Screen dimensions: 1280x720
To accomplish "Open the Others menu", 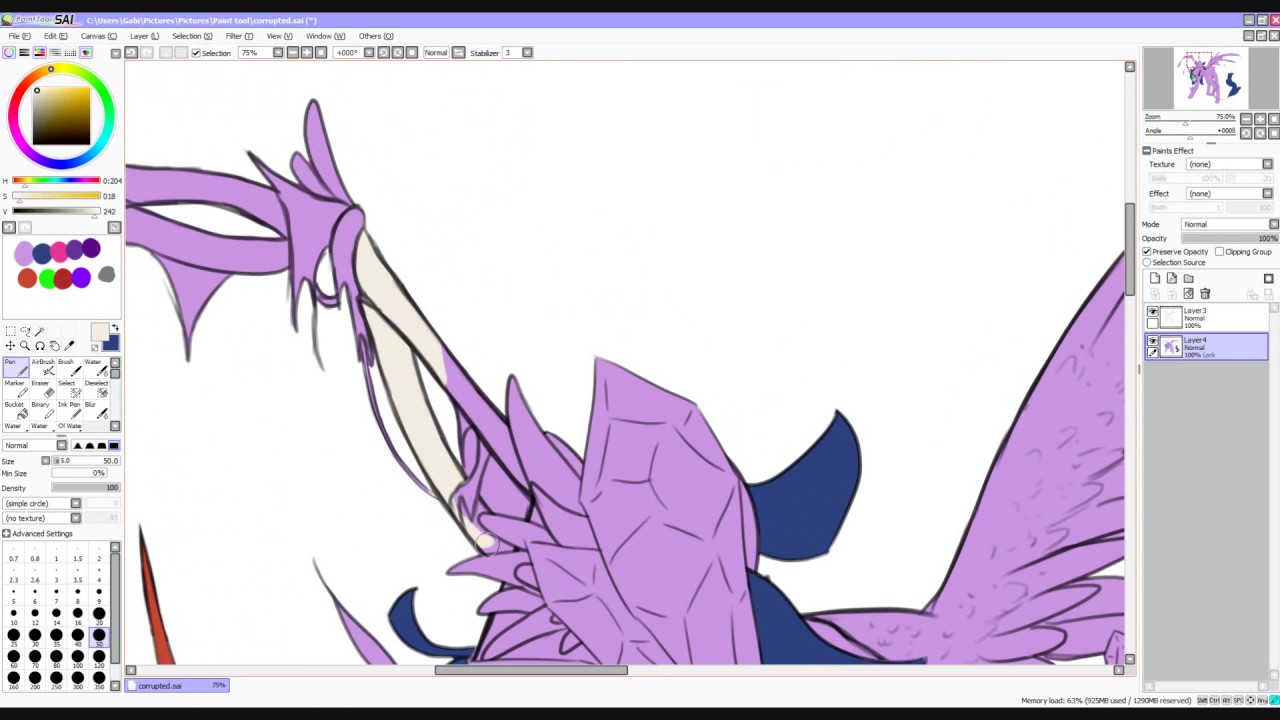I will [x=375, y=36].
